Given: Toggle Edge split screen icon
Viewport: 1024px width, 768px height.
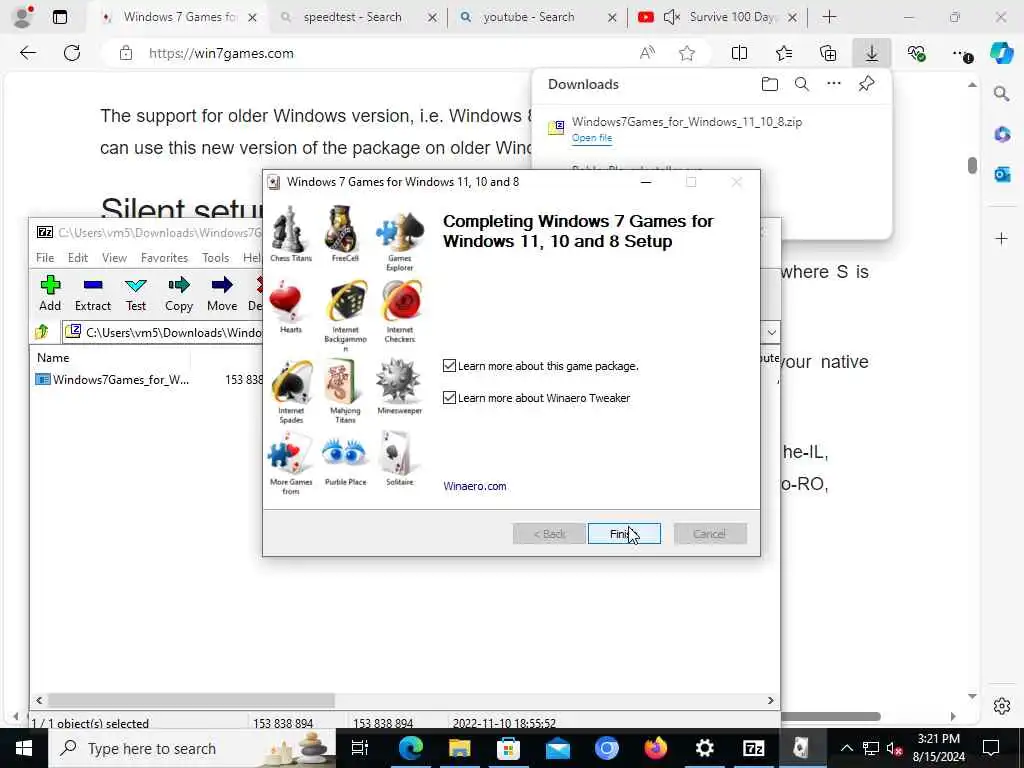Looking at the screenshot, I should 739,53.
